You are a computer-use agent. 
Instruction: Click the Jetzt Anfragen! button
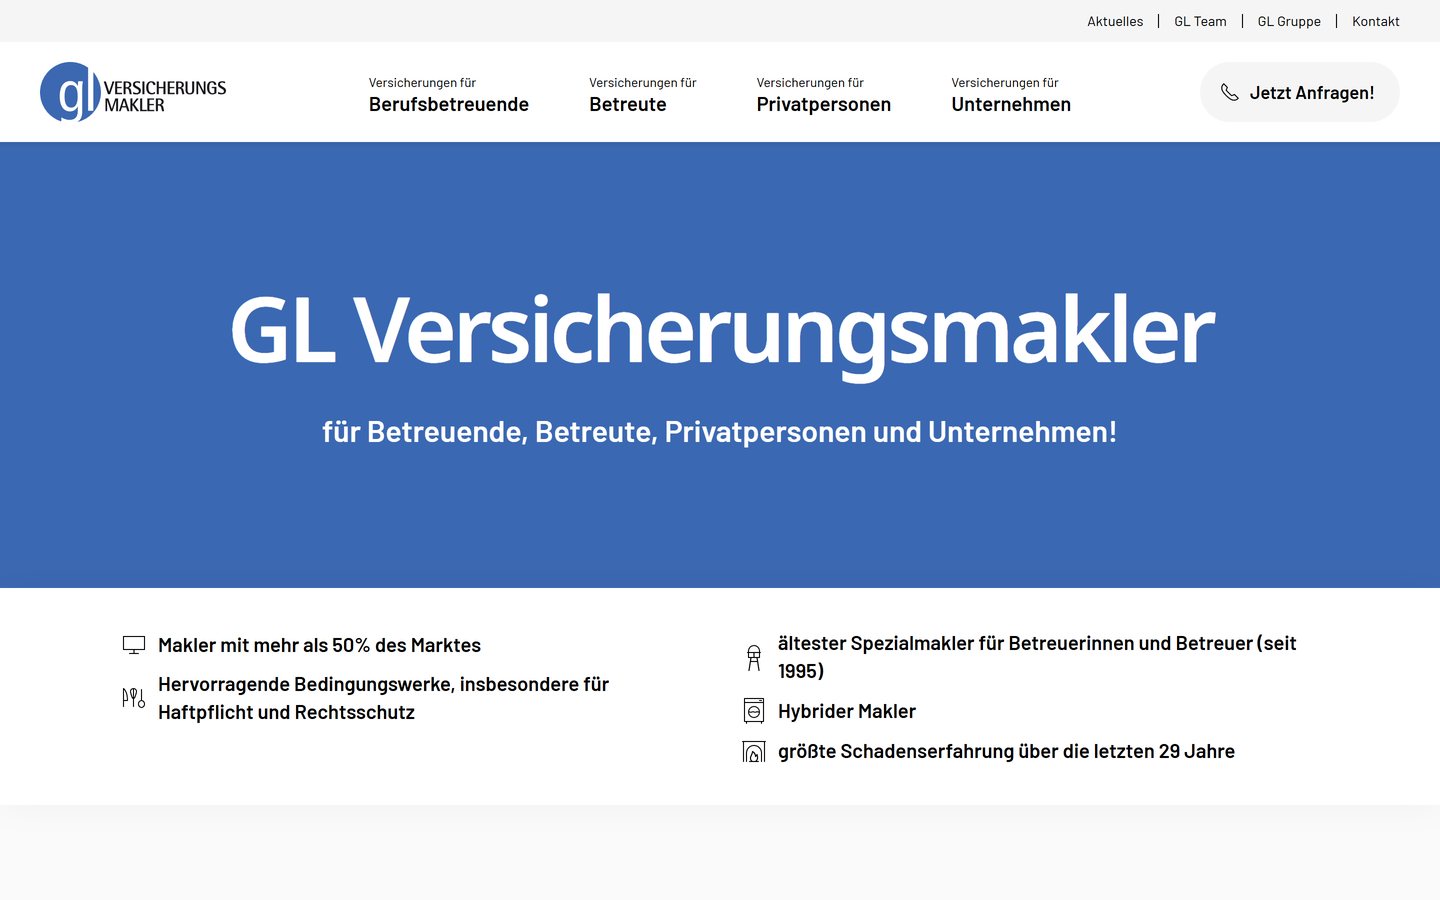pyautogui.click(x=1300, y=92)
